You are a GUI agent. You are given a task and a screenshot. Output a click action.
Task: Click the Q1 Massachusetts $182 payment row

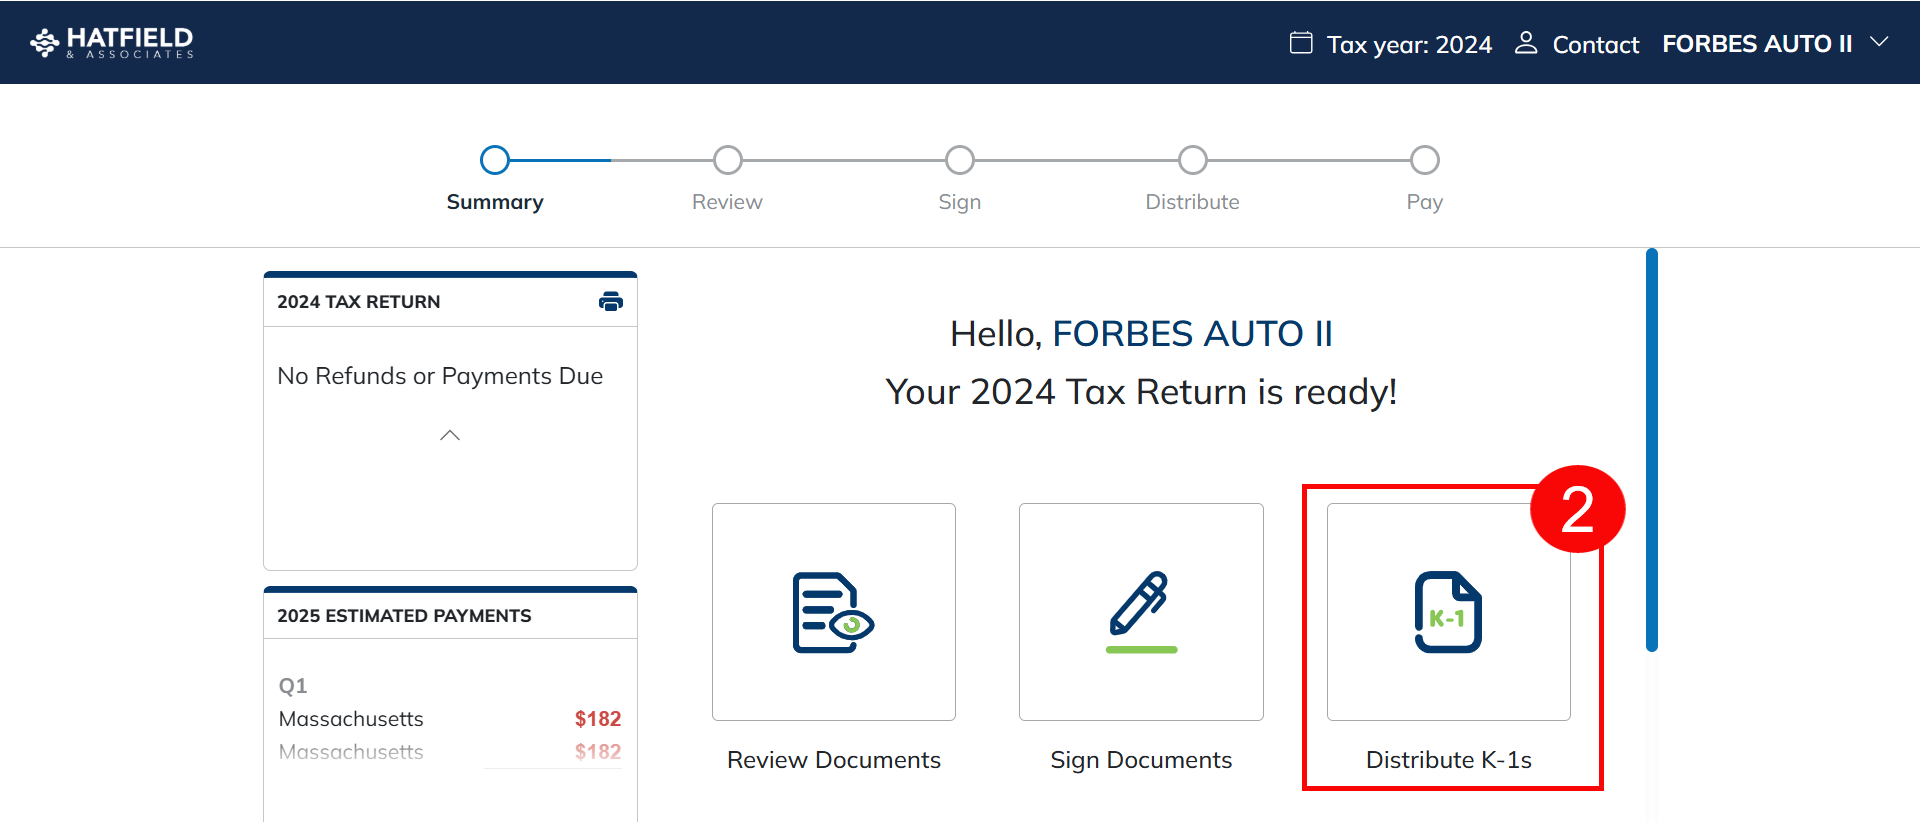tap(450, 719)
